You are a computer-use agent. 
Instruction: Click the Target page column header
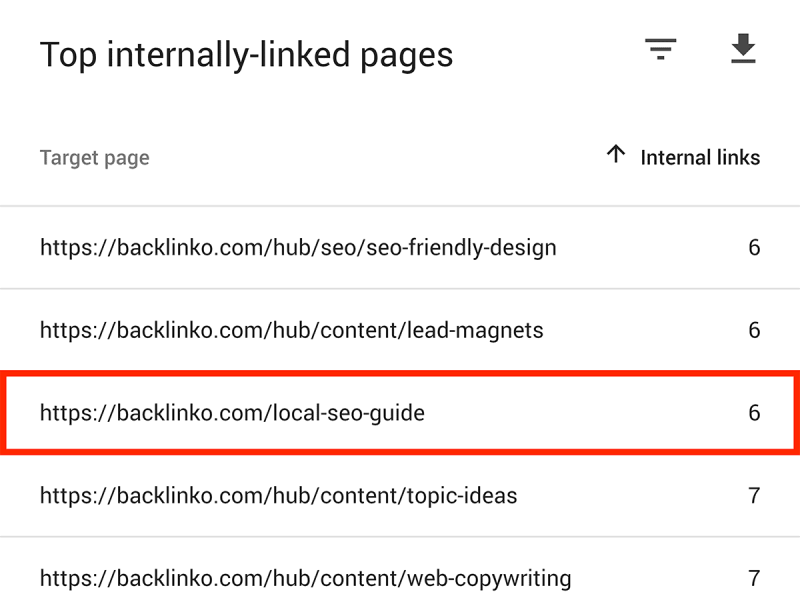click(x=94, y=158)
